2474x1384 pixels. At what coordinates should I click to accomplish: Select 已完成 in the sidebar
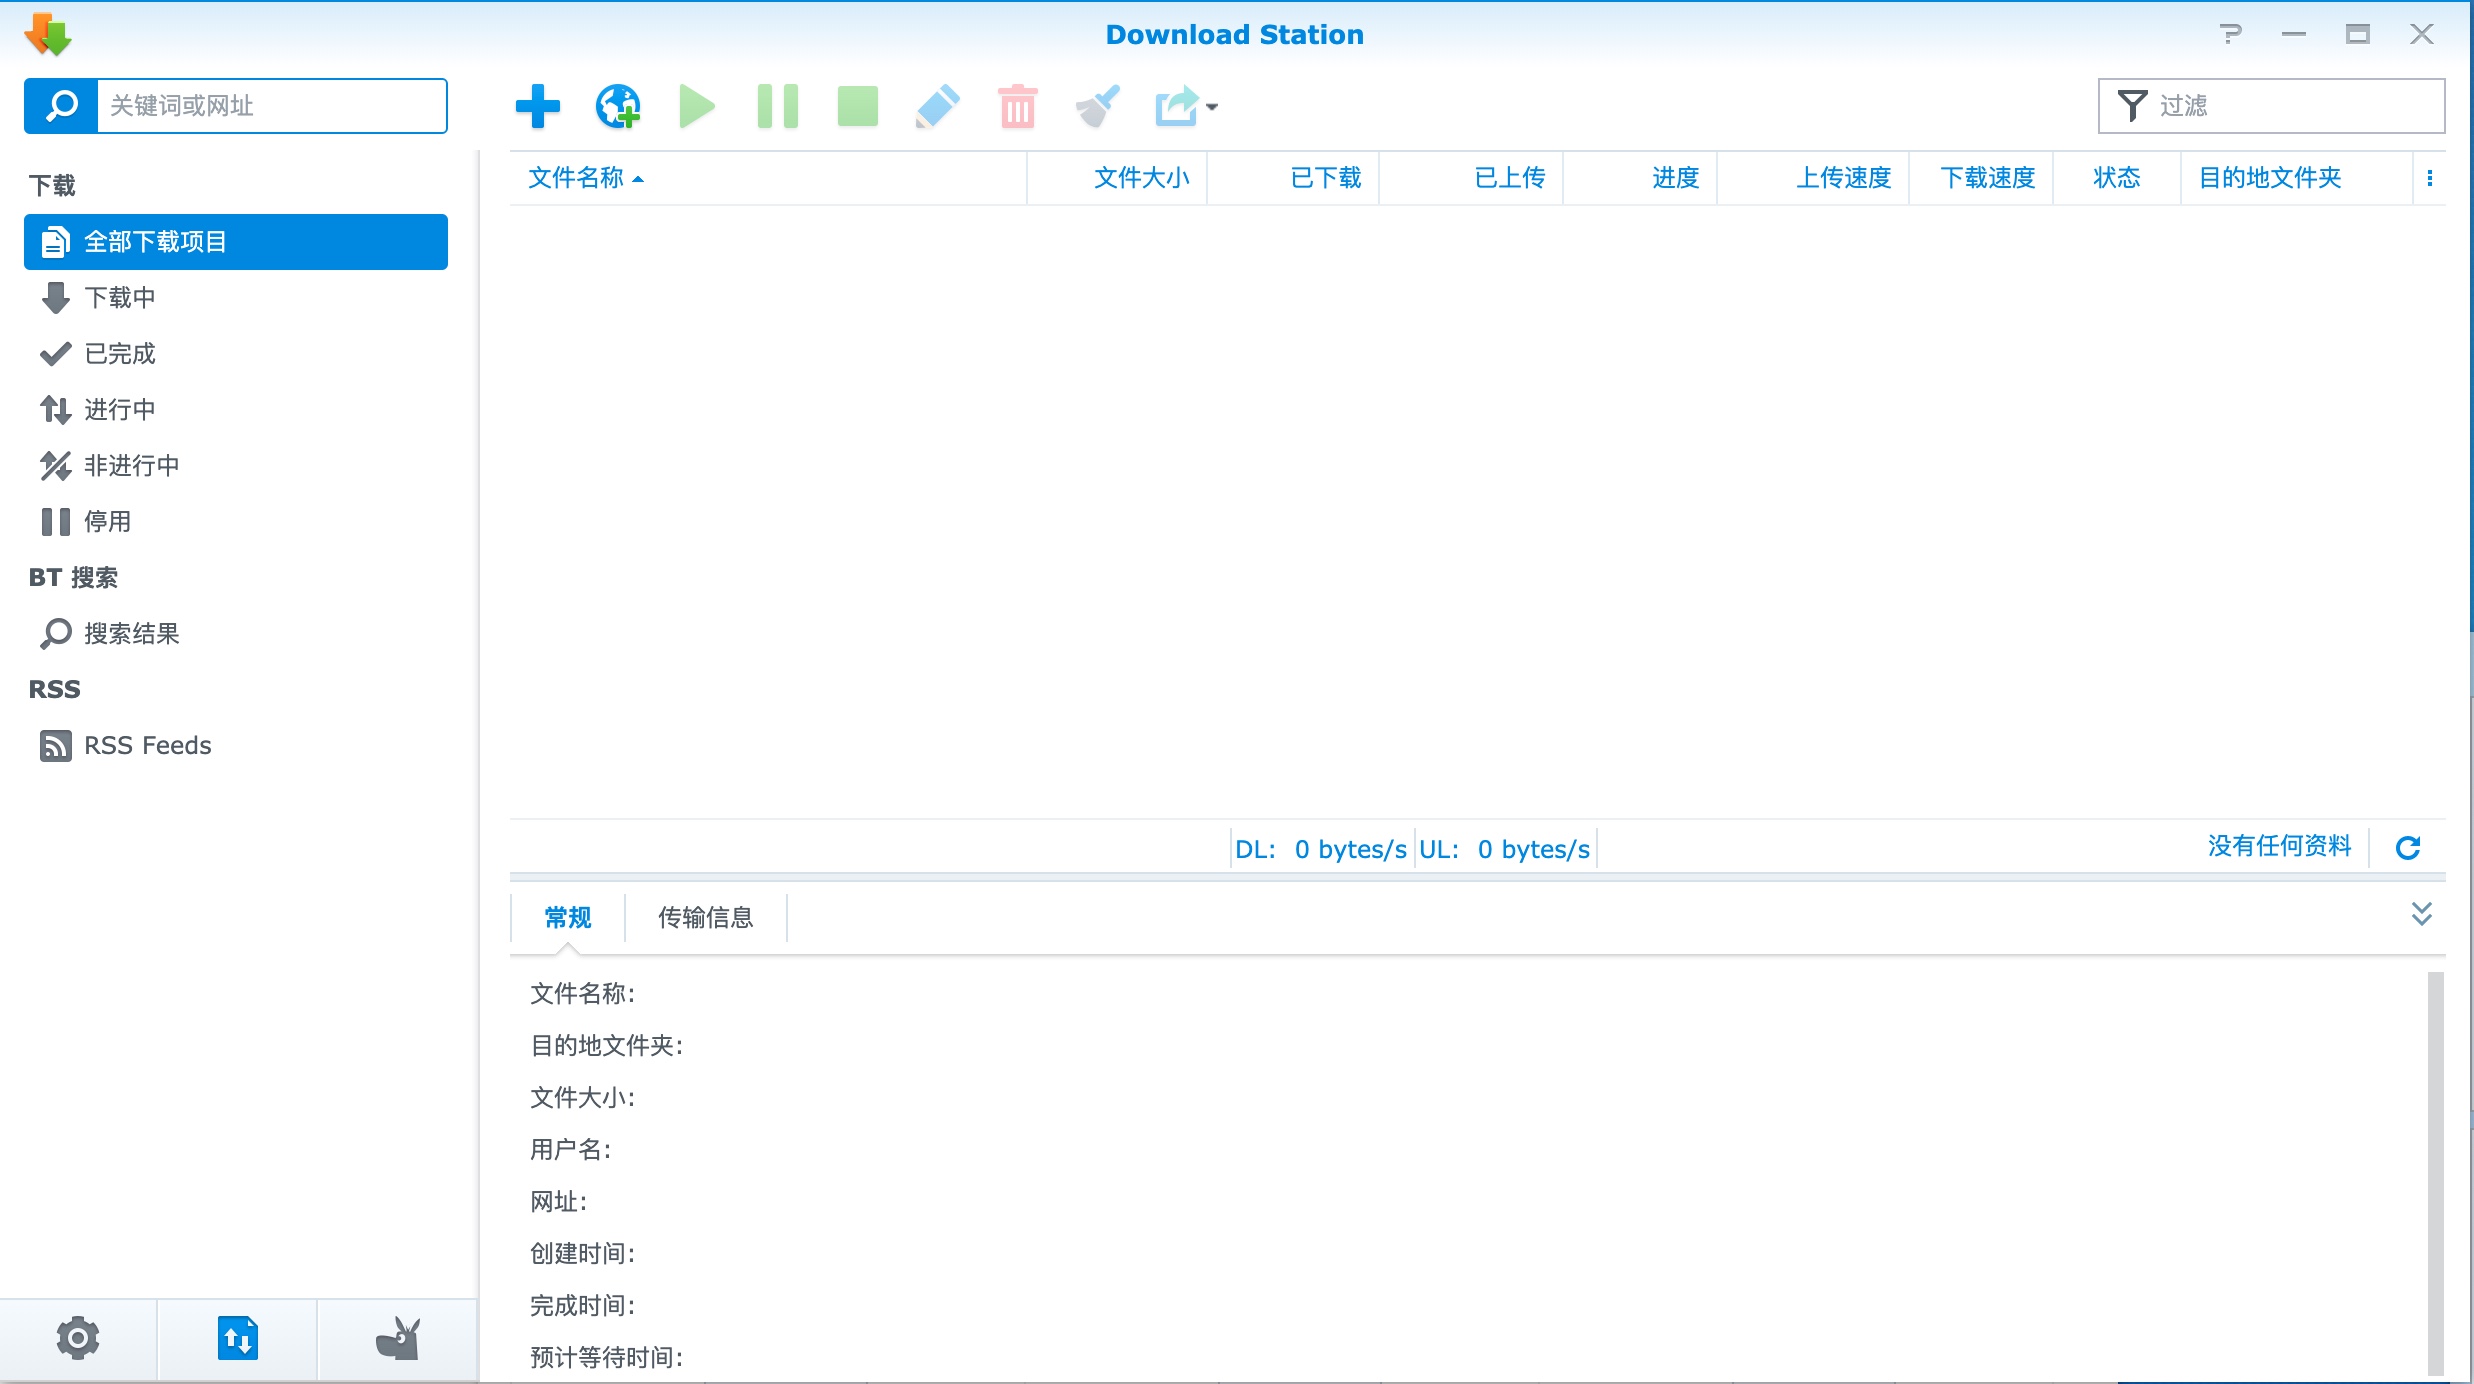click(120, 354)
